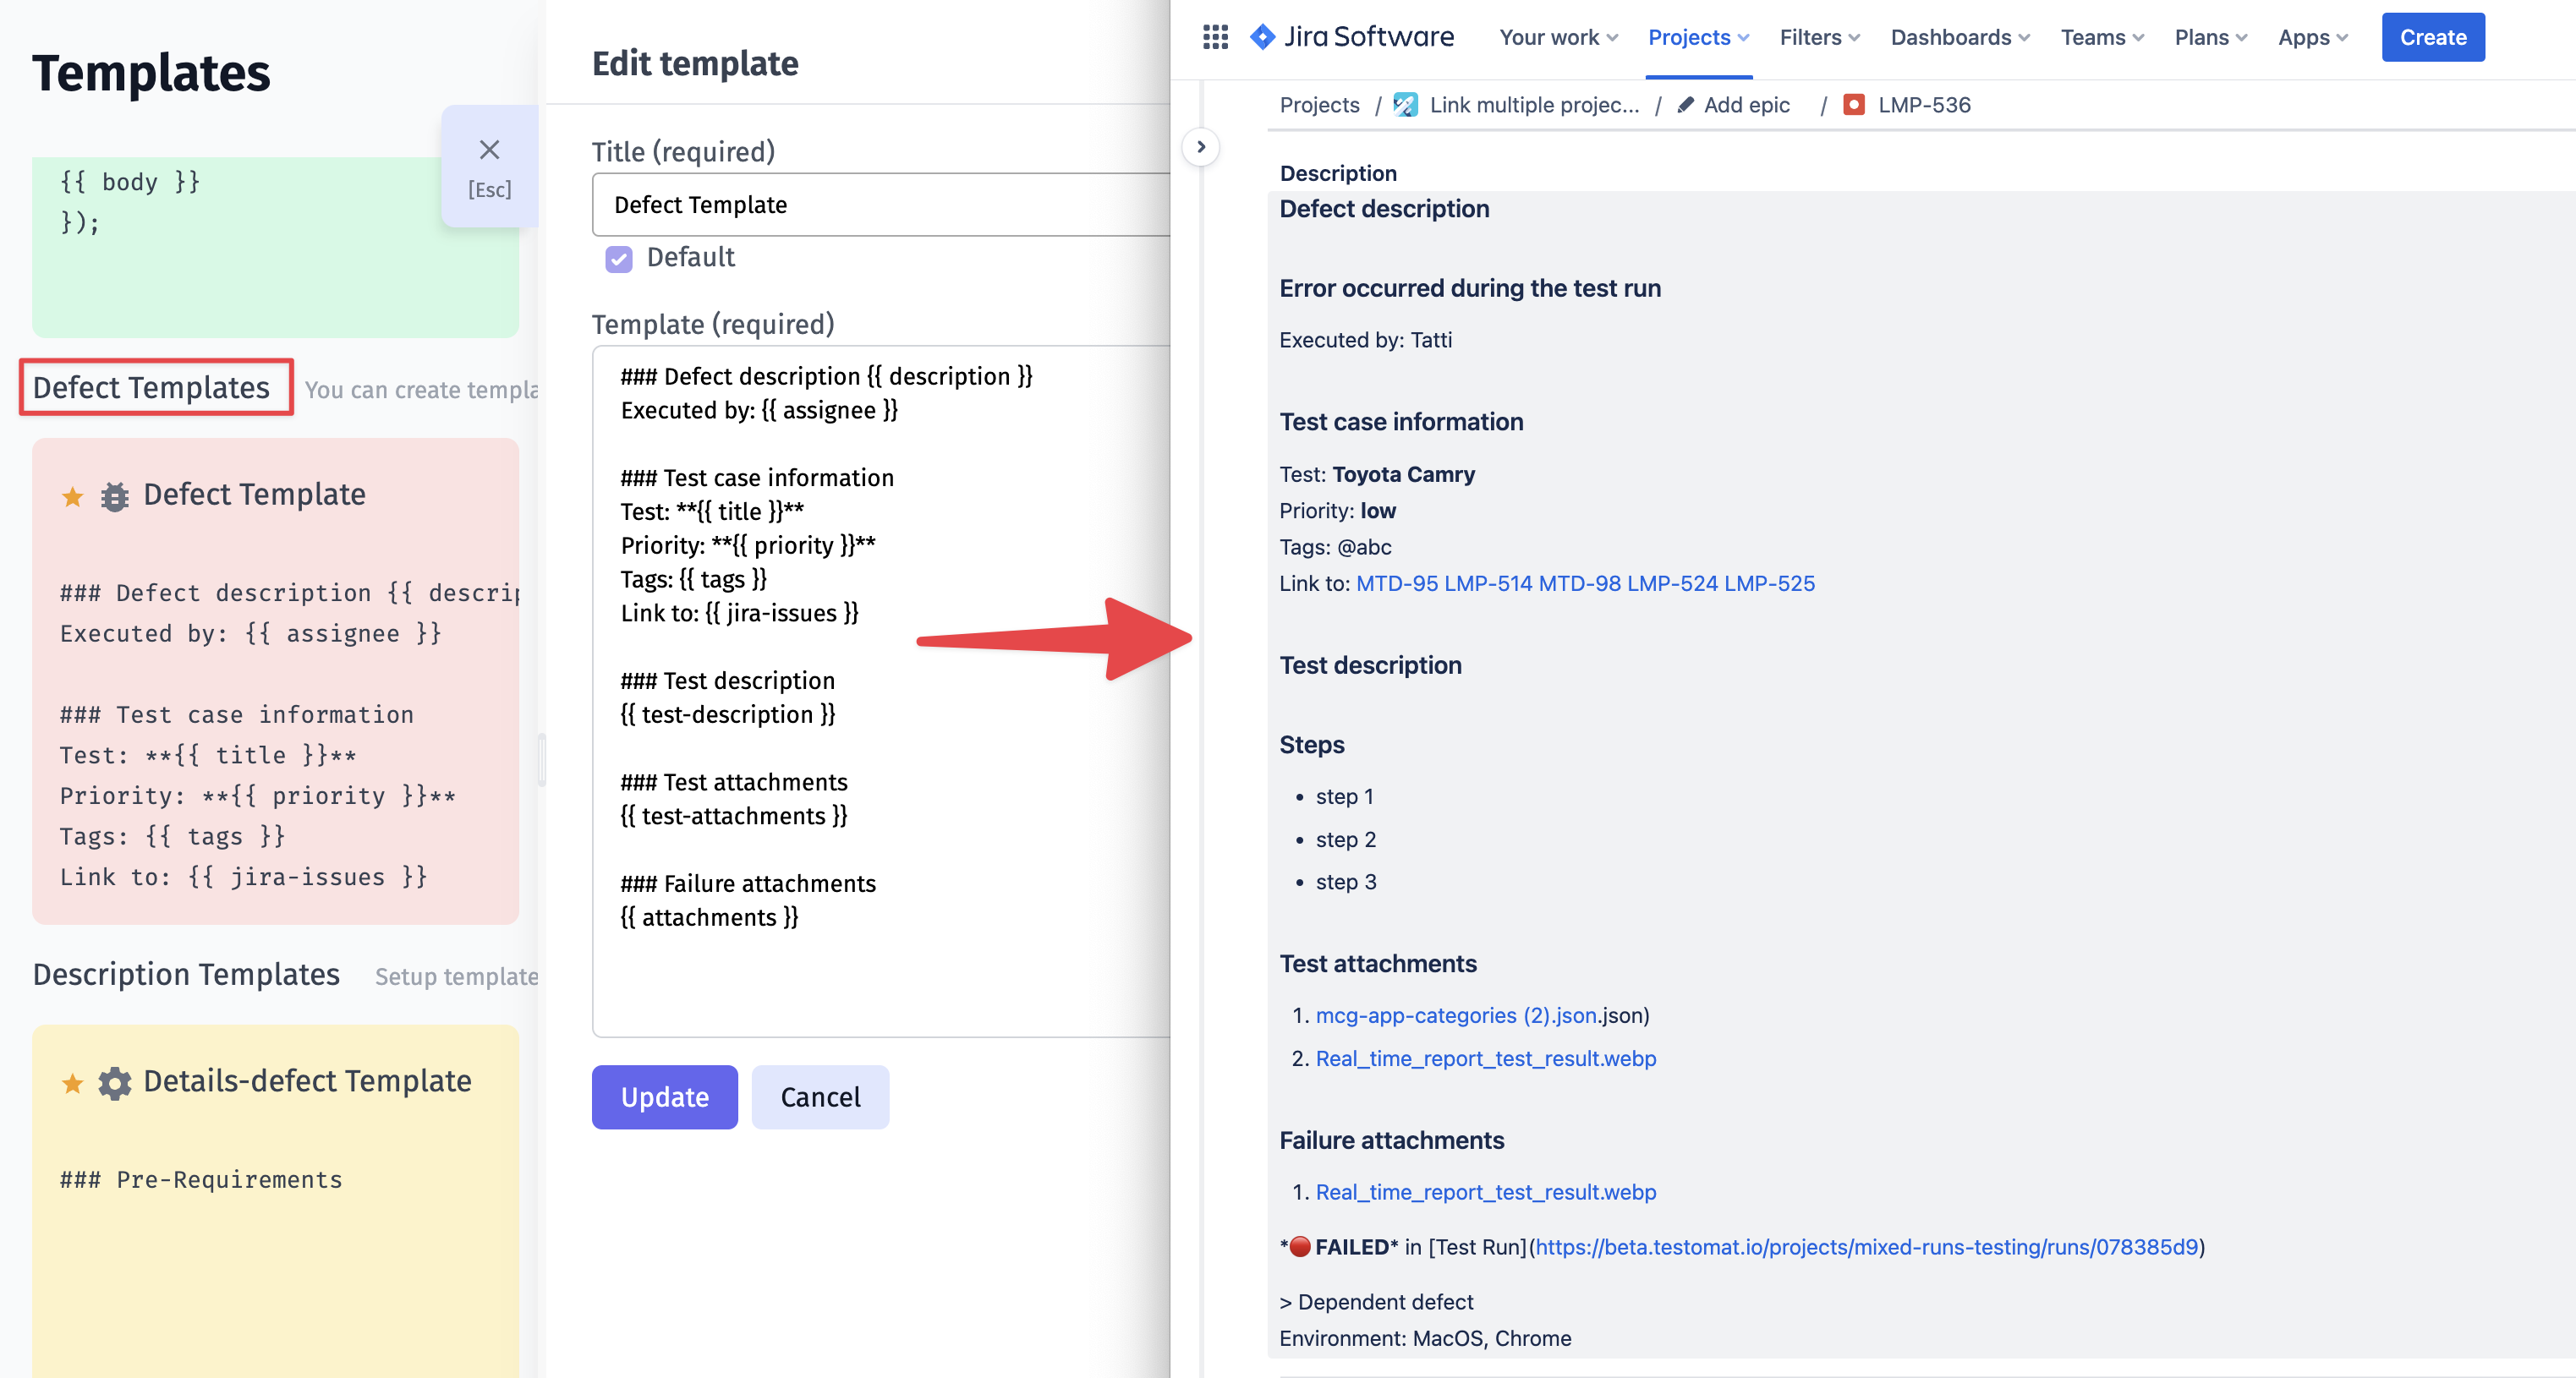Open the Apps menu in Jira navigation
This screenshot has height=1378, width=2576.
(x=2312, y=37)
